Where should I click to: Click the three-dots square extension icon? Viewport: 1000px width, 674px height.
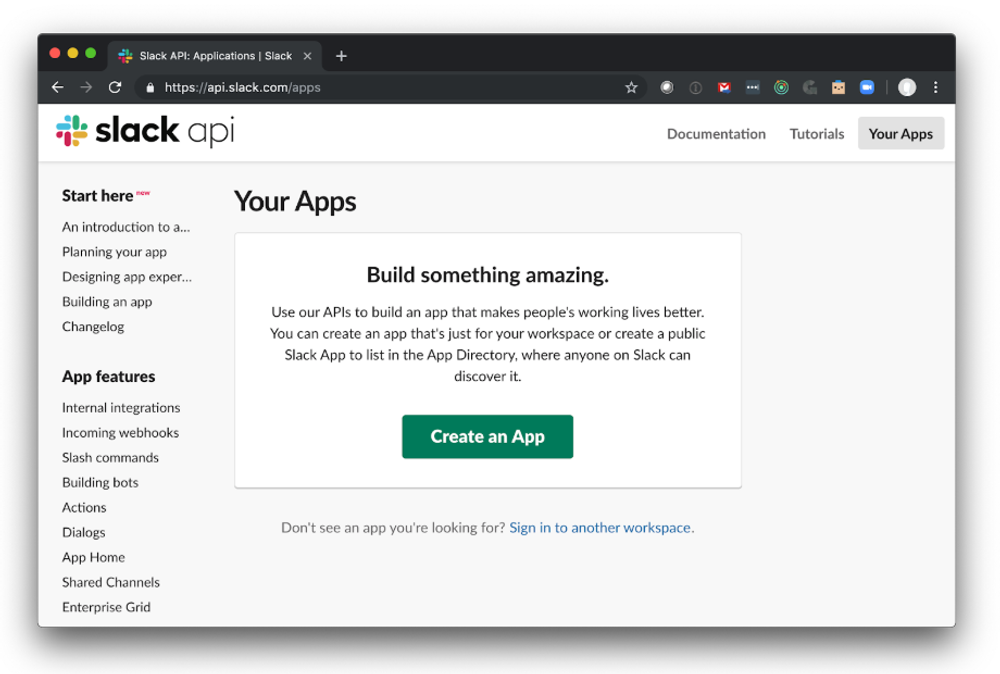pos(753,87)
